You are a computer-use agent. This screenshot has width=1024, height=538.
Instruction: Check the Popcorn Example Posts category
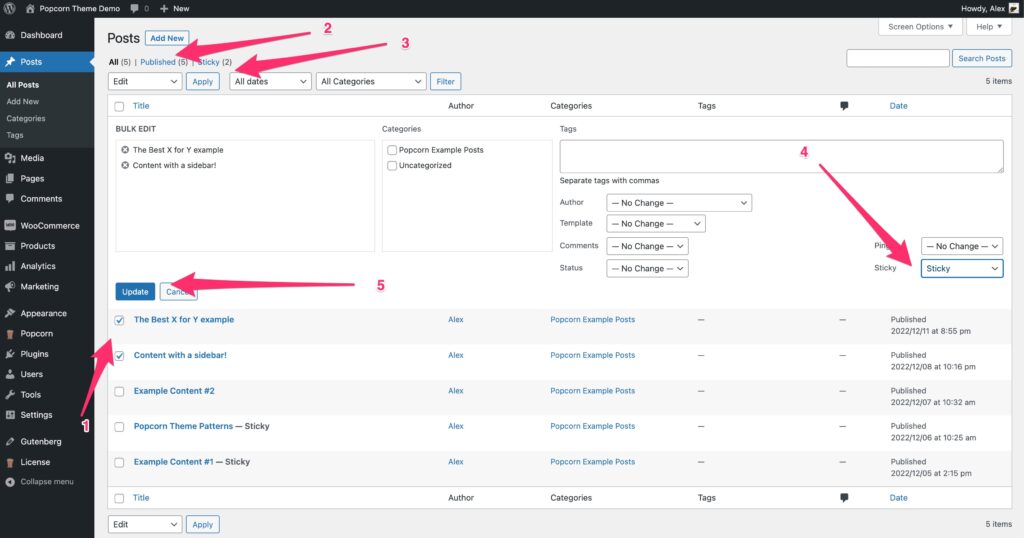click(392, 150)
